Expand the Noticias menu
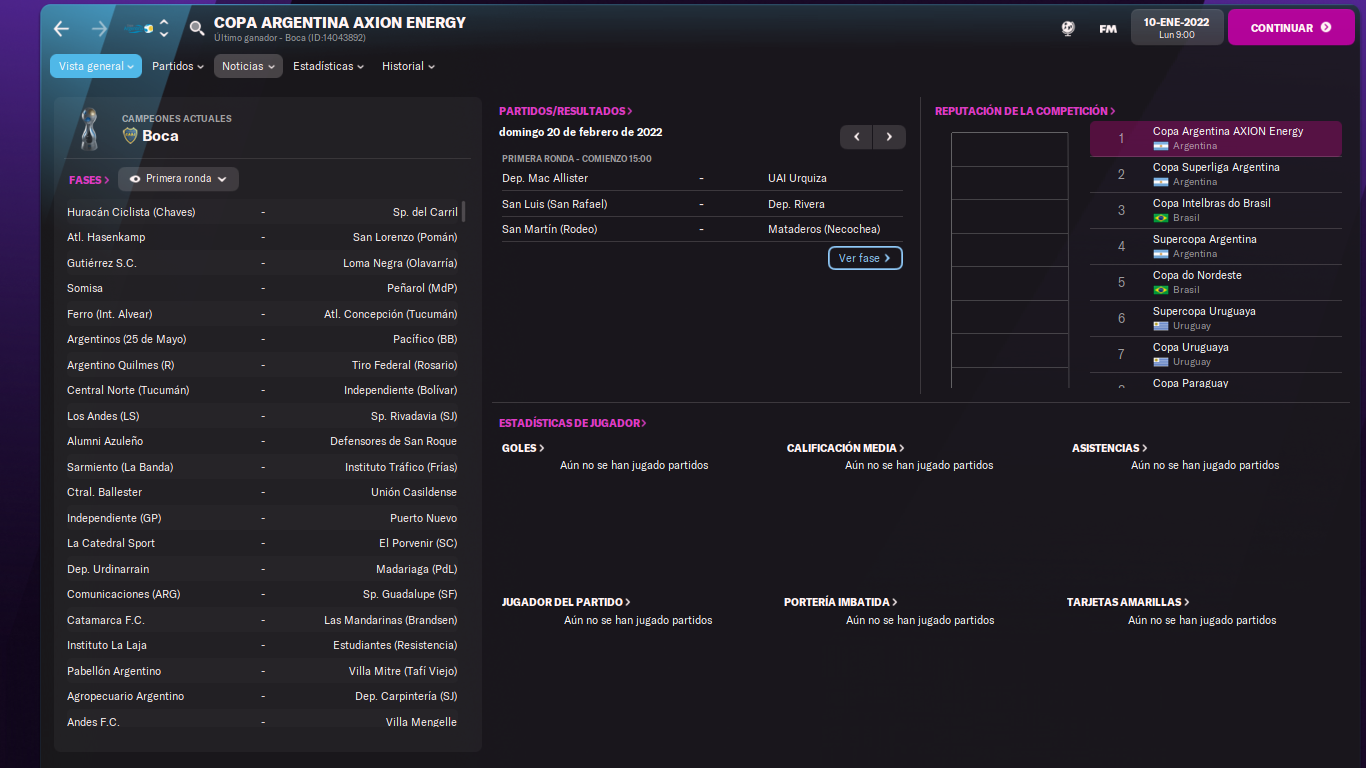Viewport: 1366px width, 768px height. point(248,66)
